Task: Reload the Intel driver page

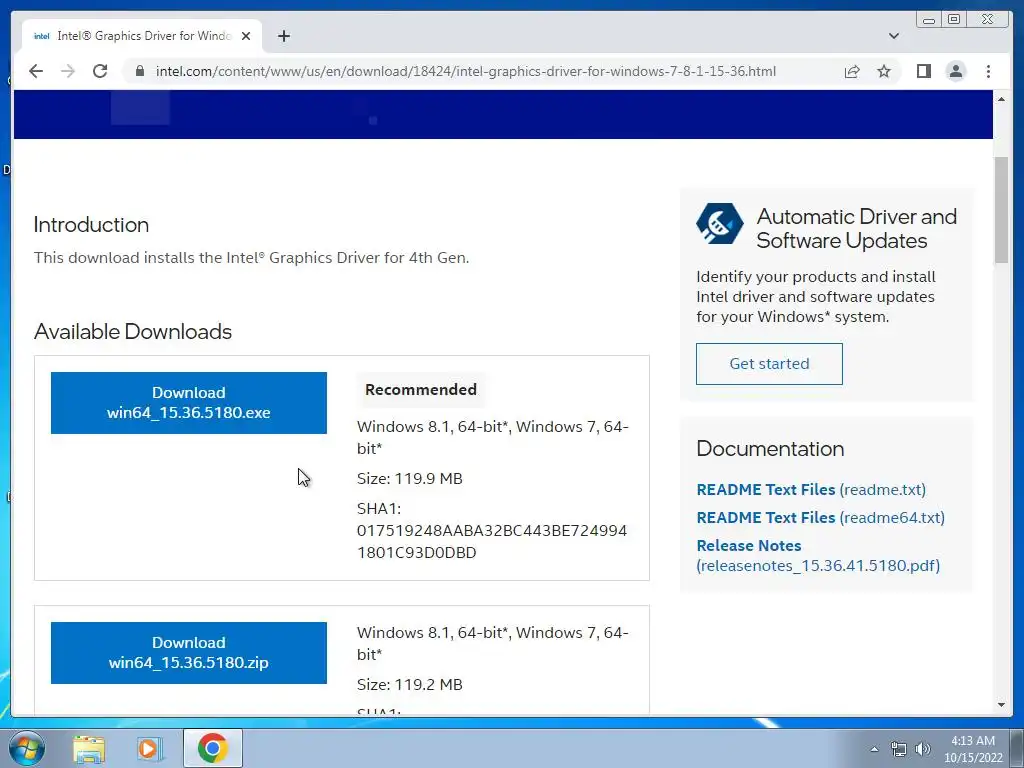Action: click(100, 71)
